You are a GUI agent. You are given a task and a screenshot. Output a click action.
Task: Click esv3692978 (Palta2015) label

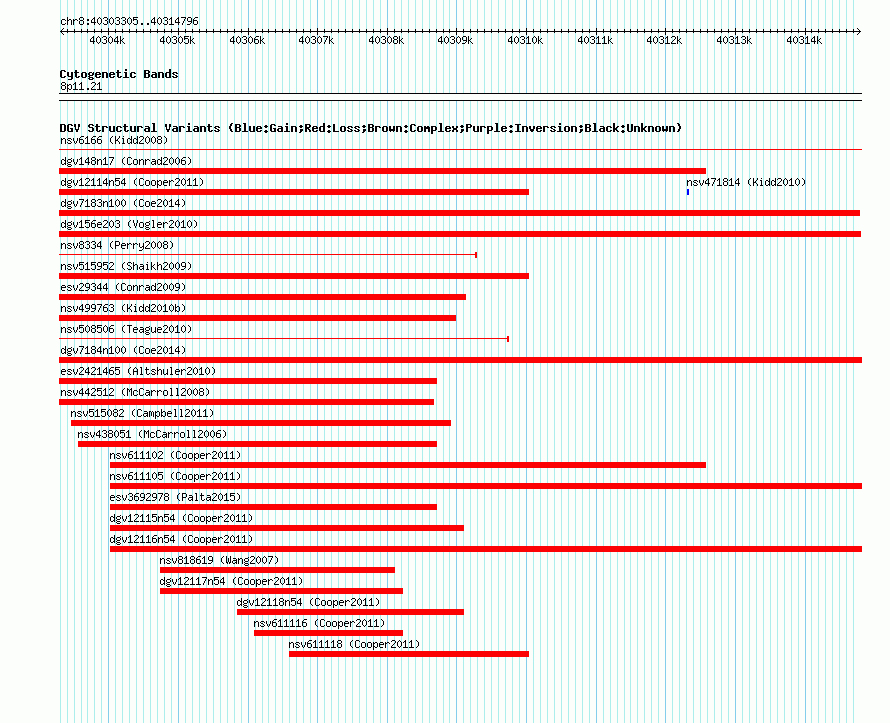point(175,497)
